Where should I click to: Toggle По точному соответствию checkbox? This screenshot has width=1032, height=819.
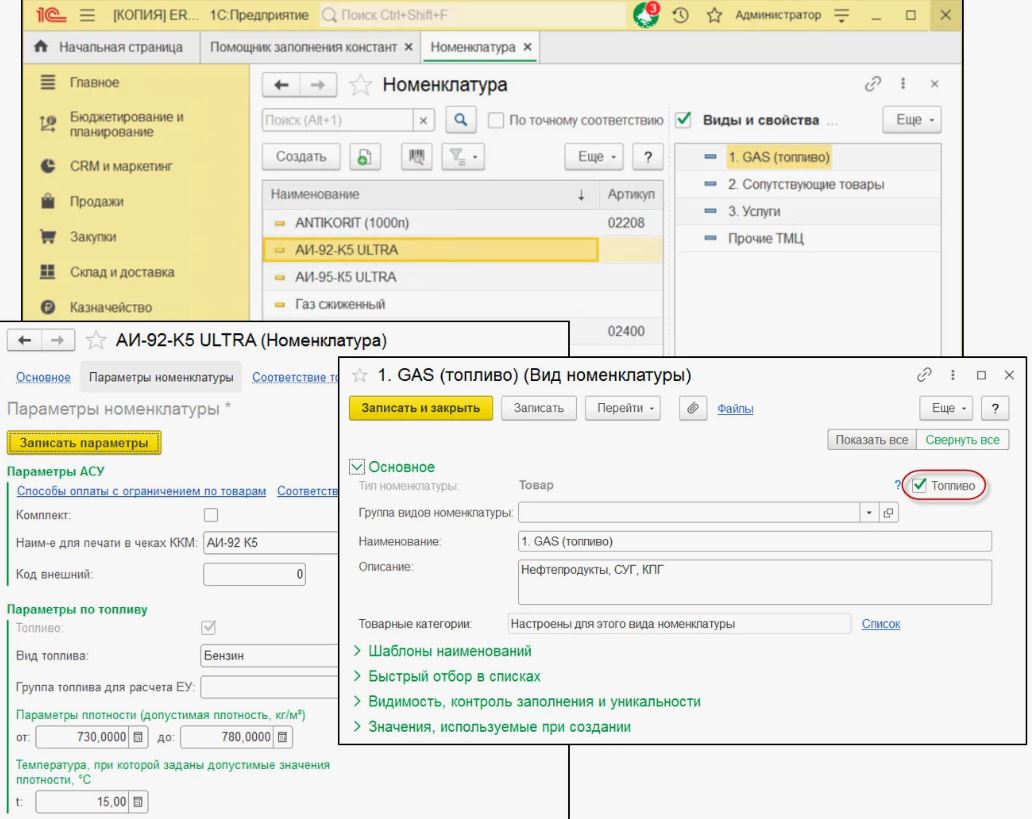[x=496, y=120]
